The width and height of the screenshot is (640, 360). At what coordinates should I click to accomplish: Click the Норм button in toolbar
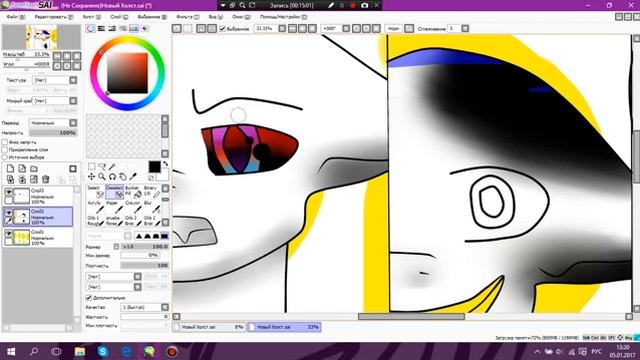[x=393, y=28]
